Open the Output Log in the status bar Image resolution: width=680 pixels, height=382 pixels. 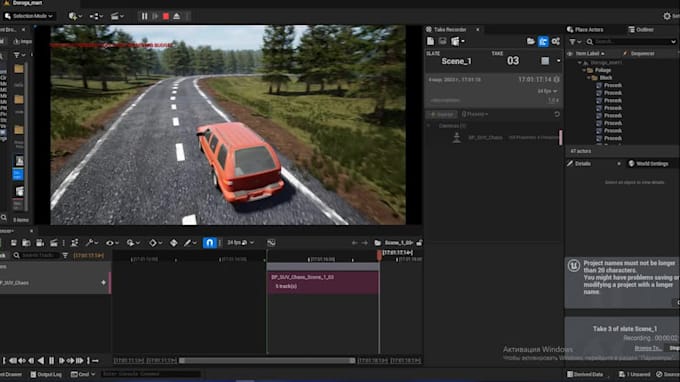coord(46,374)
